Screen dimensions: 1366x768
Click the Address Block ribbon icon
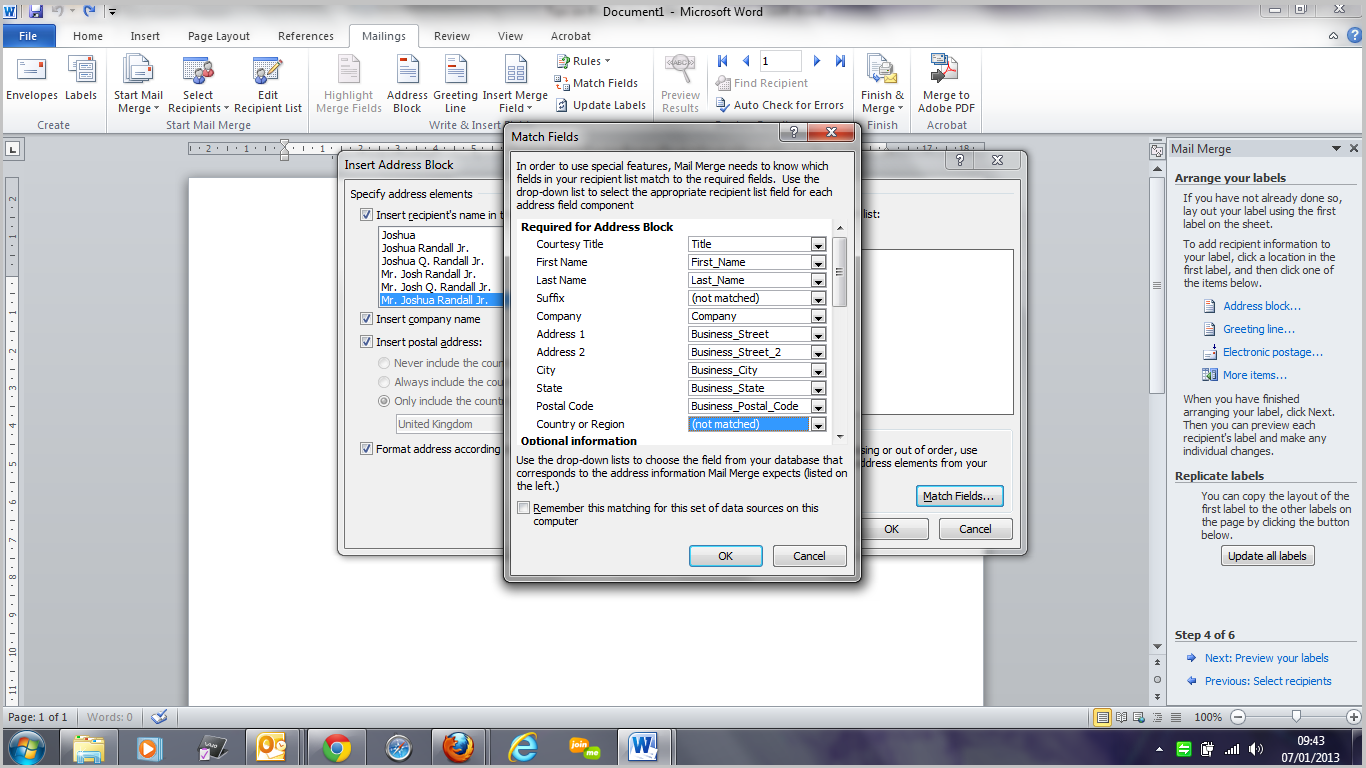click(407, 84)
